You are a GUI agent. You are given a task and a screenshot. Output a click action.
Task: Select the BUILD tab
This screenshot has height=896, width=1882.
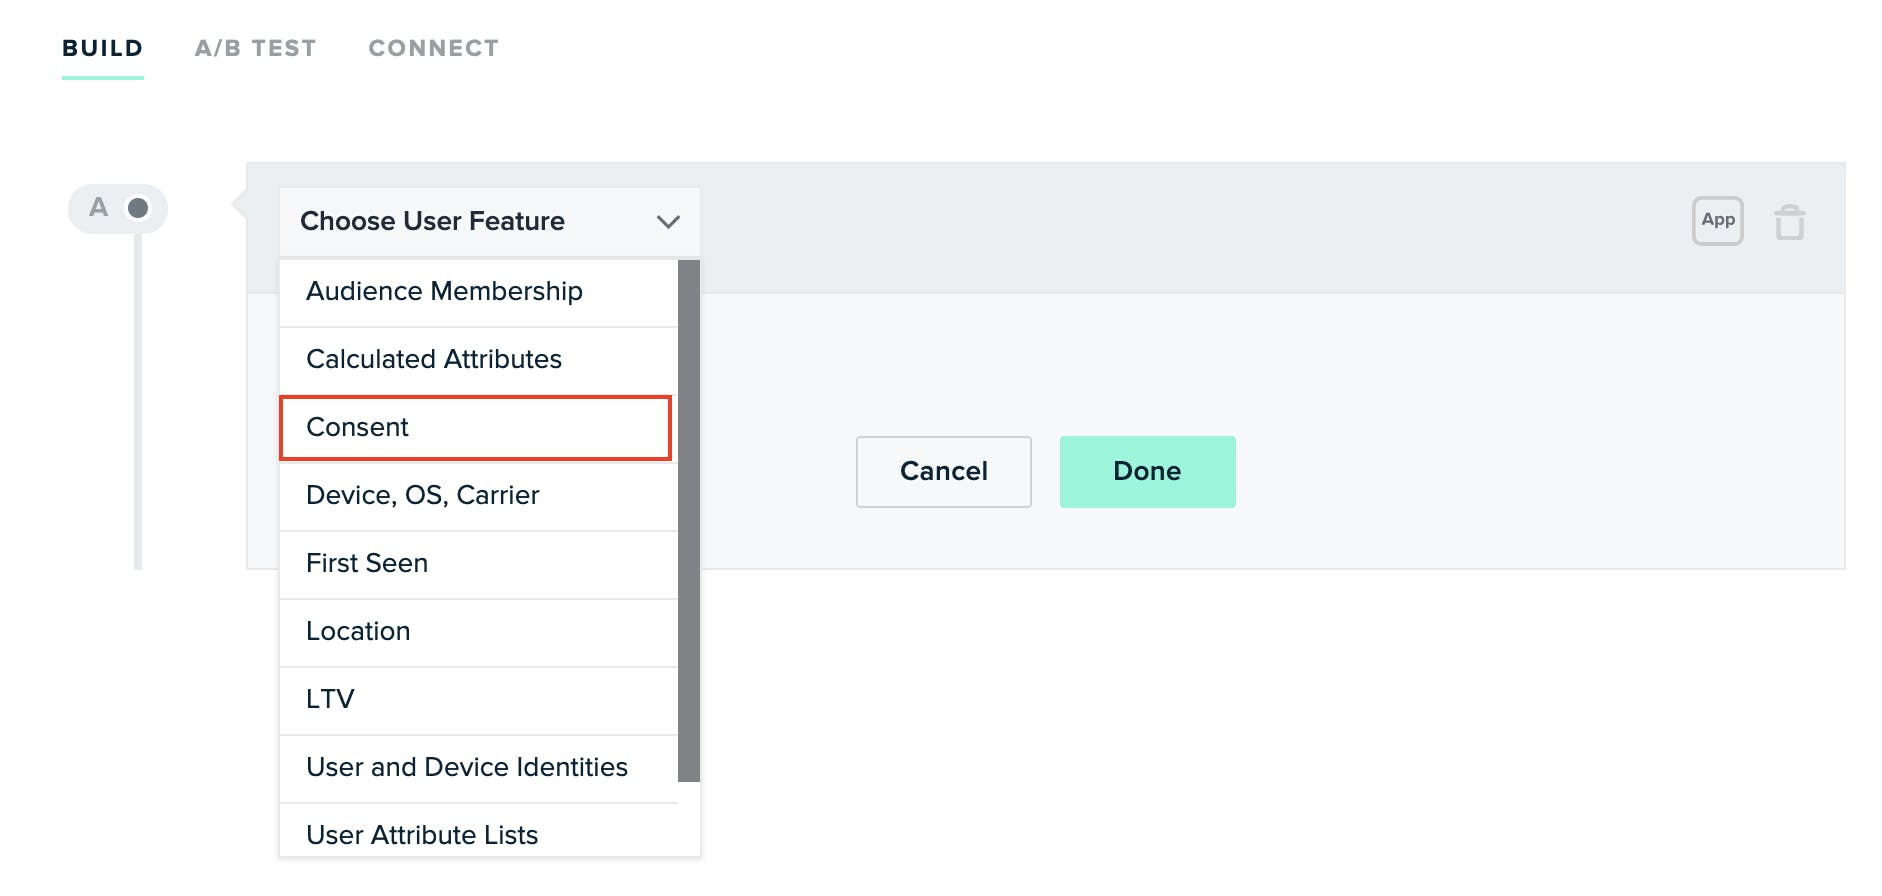click(x=101, y=47)
